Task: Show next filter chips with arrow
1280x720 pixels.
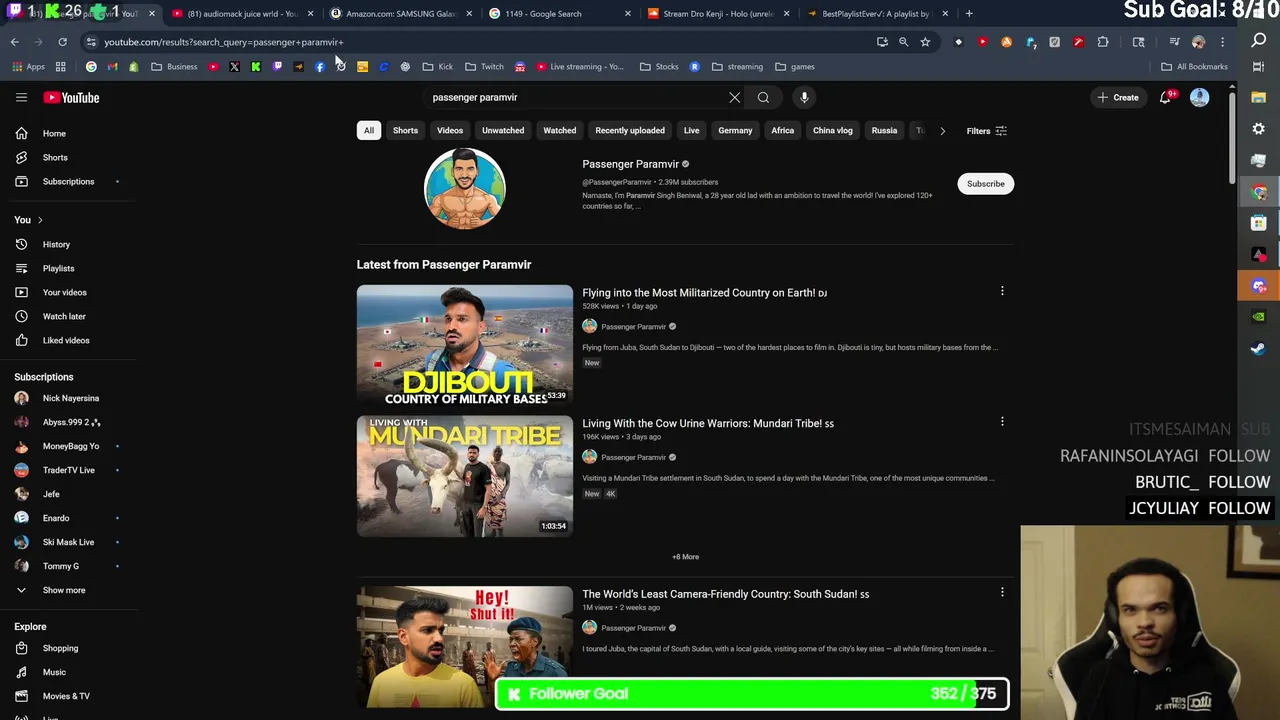Action: click(942, 131)
